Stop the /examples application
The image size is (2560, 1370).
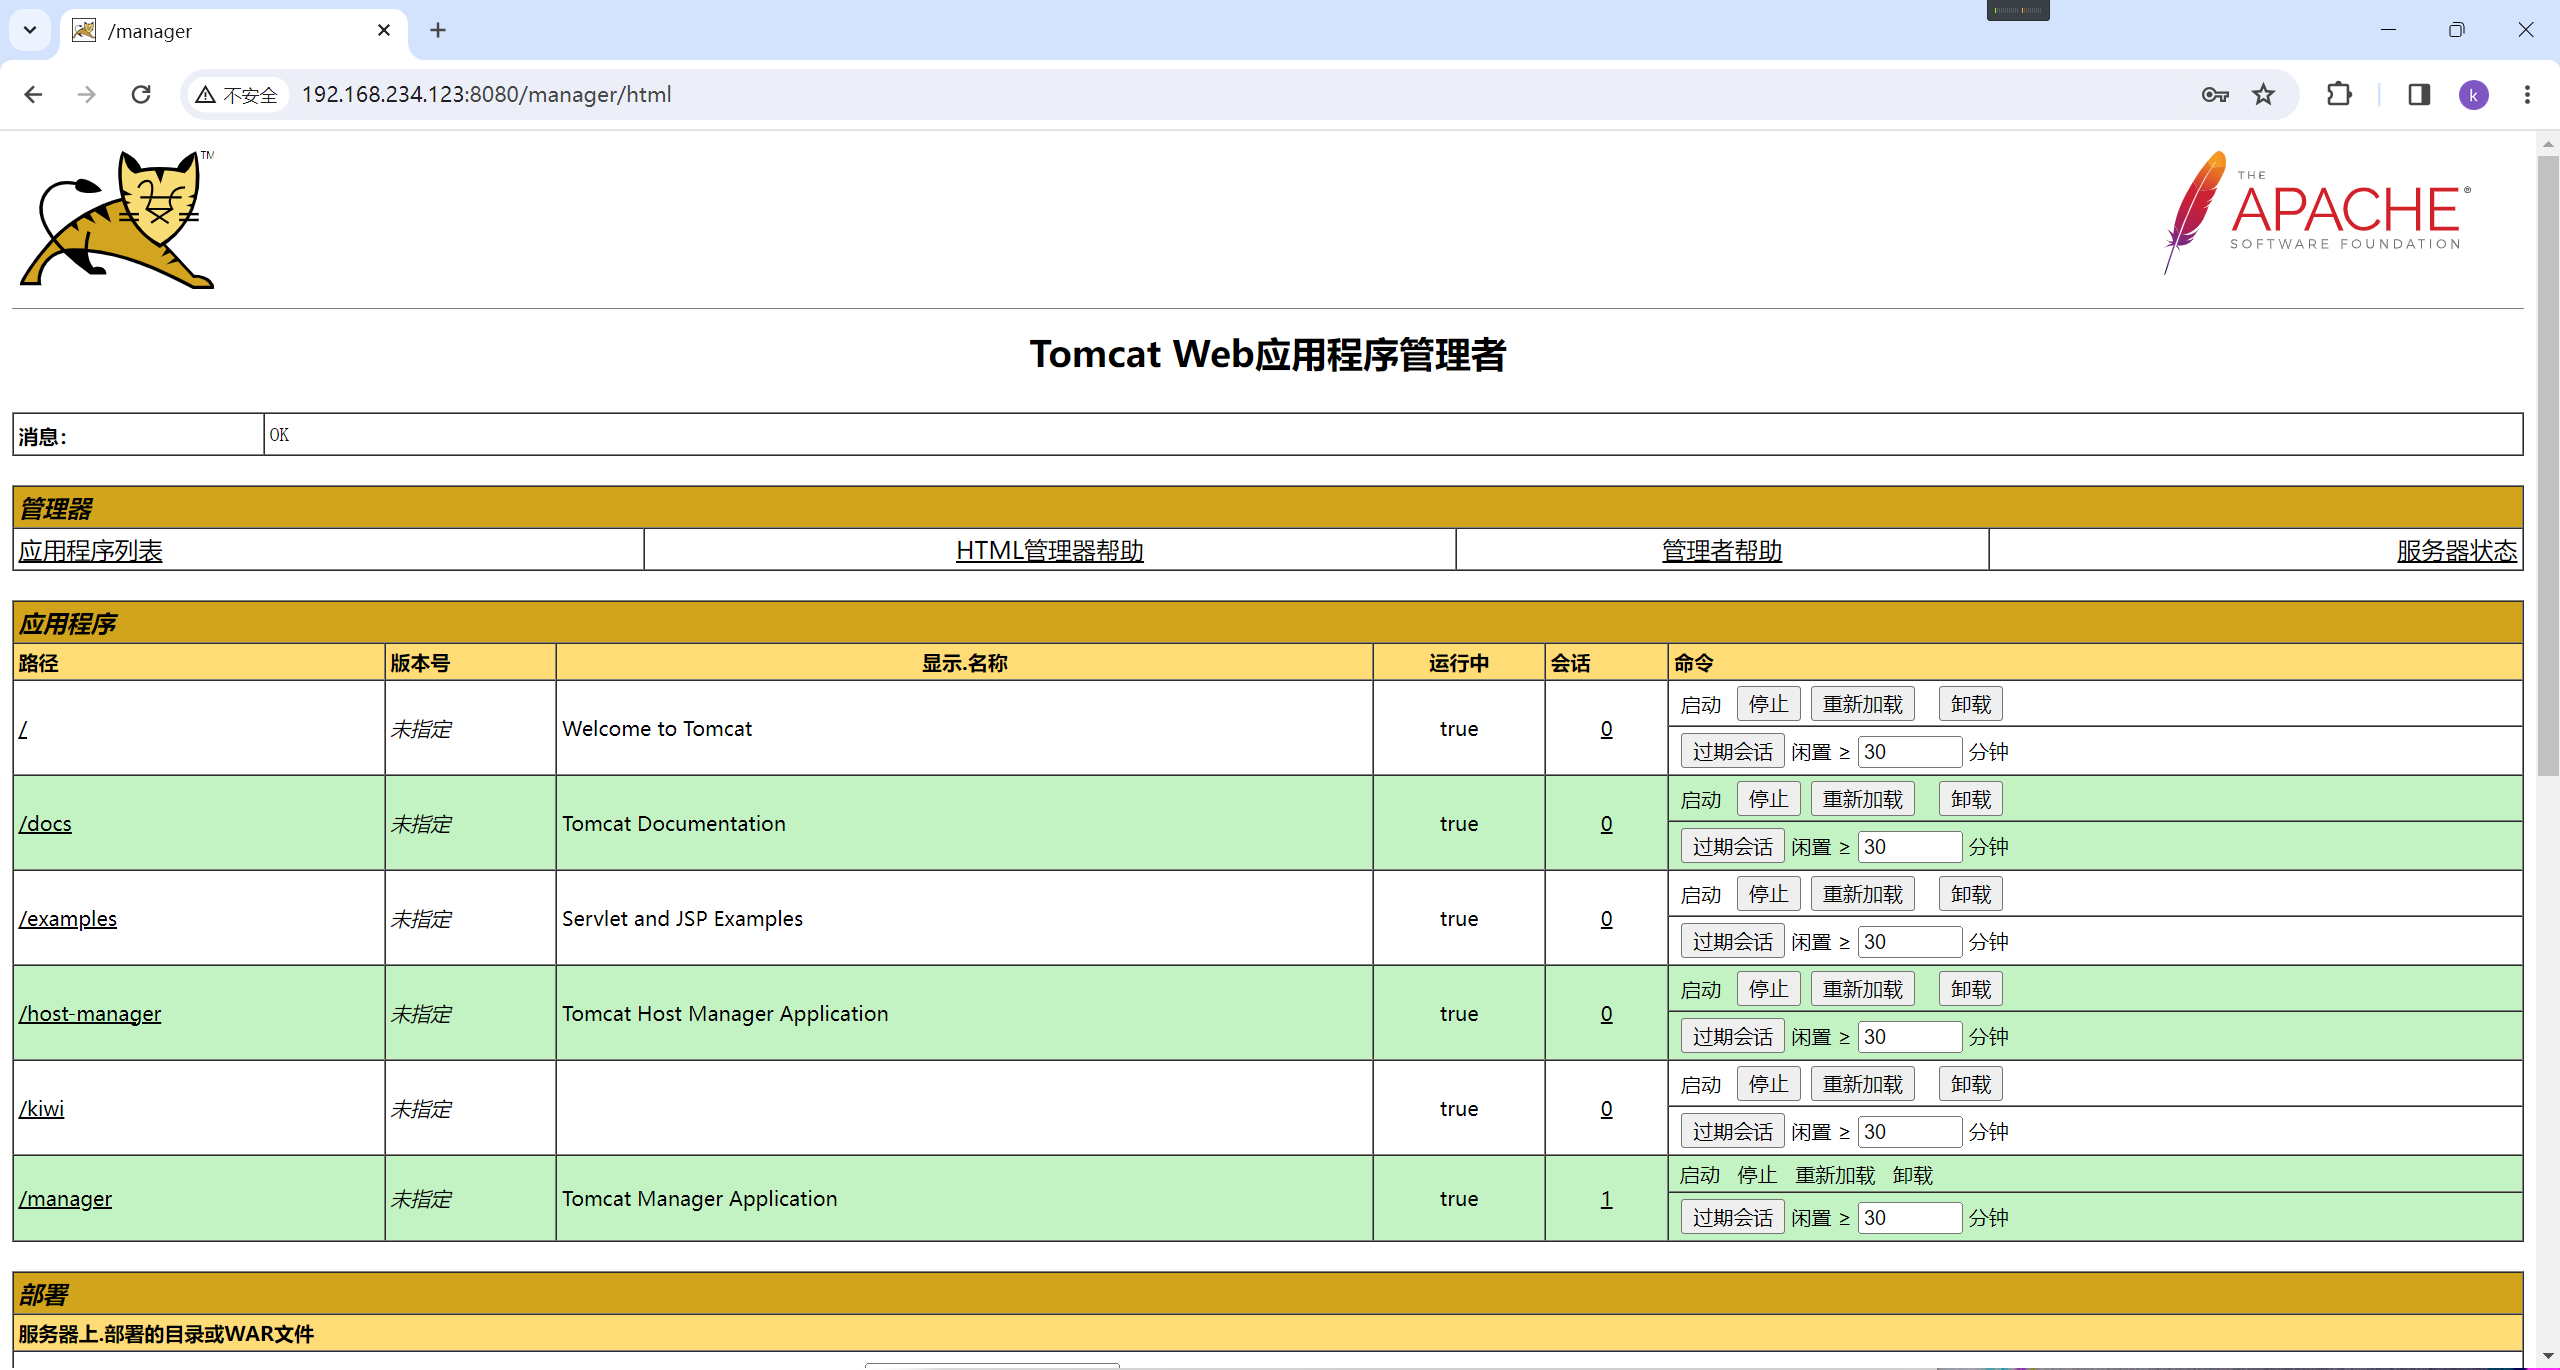[x=1768, y=894]
